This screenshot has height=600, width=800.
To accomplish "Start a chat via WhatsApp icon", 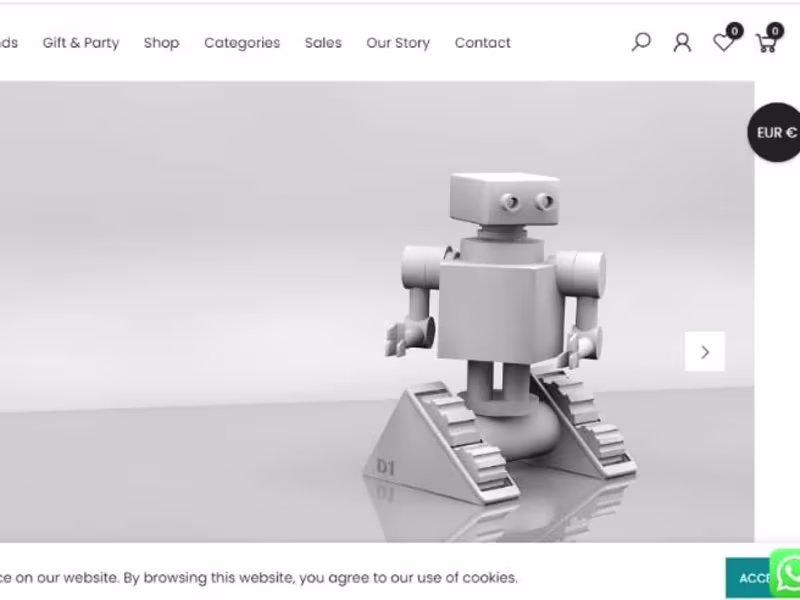I will point(788,573).
